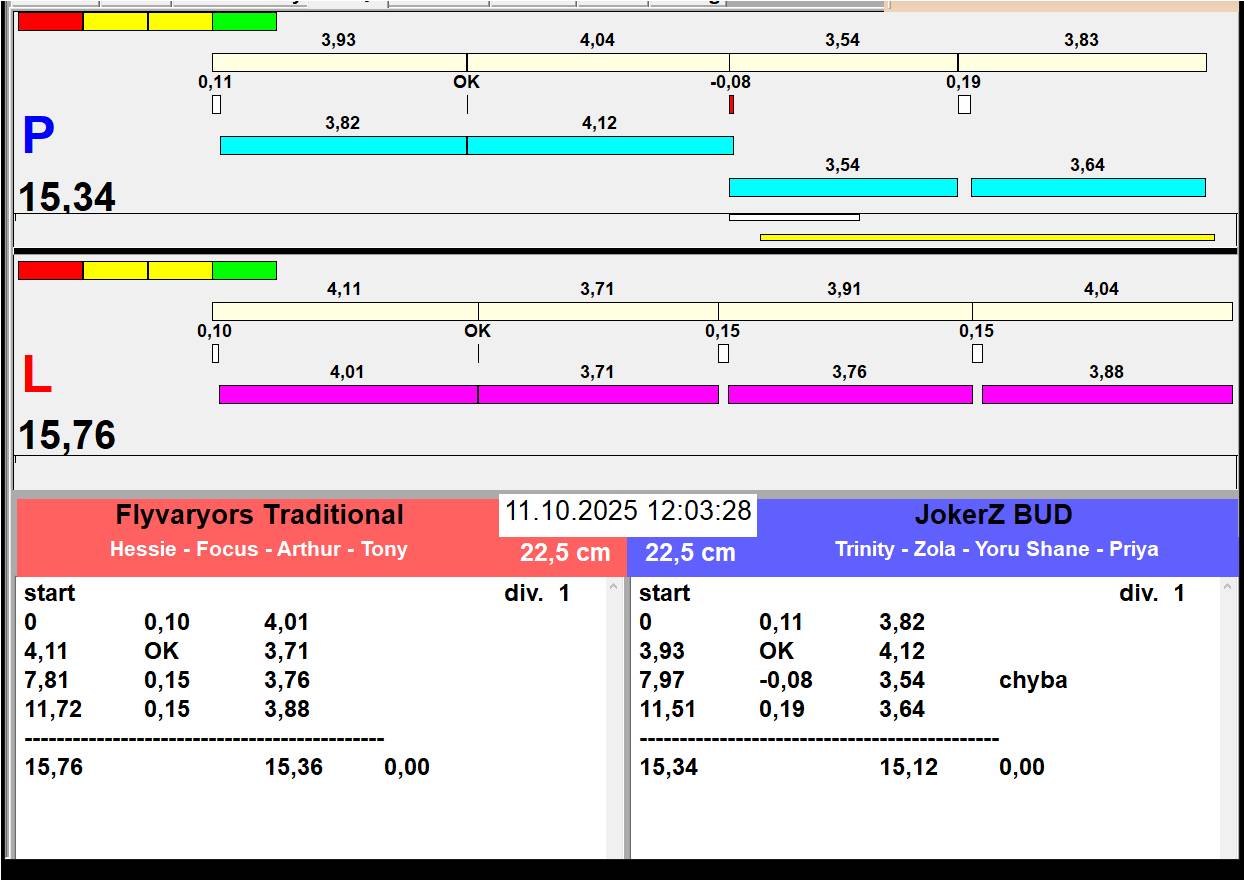Viewport: 1244px width, 880px height.
Task: Click the 0,11 start marker in lane P
Action: click(x=216, y=104)
